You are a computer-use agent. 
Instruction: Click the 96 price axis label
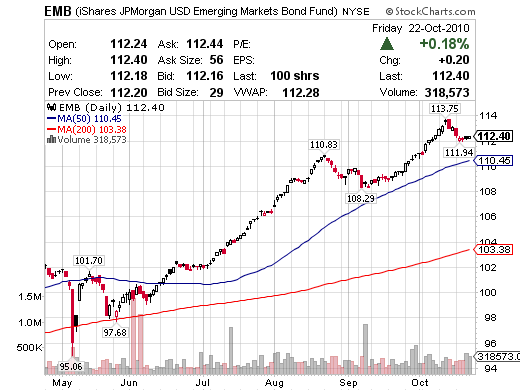click(491, 343)
